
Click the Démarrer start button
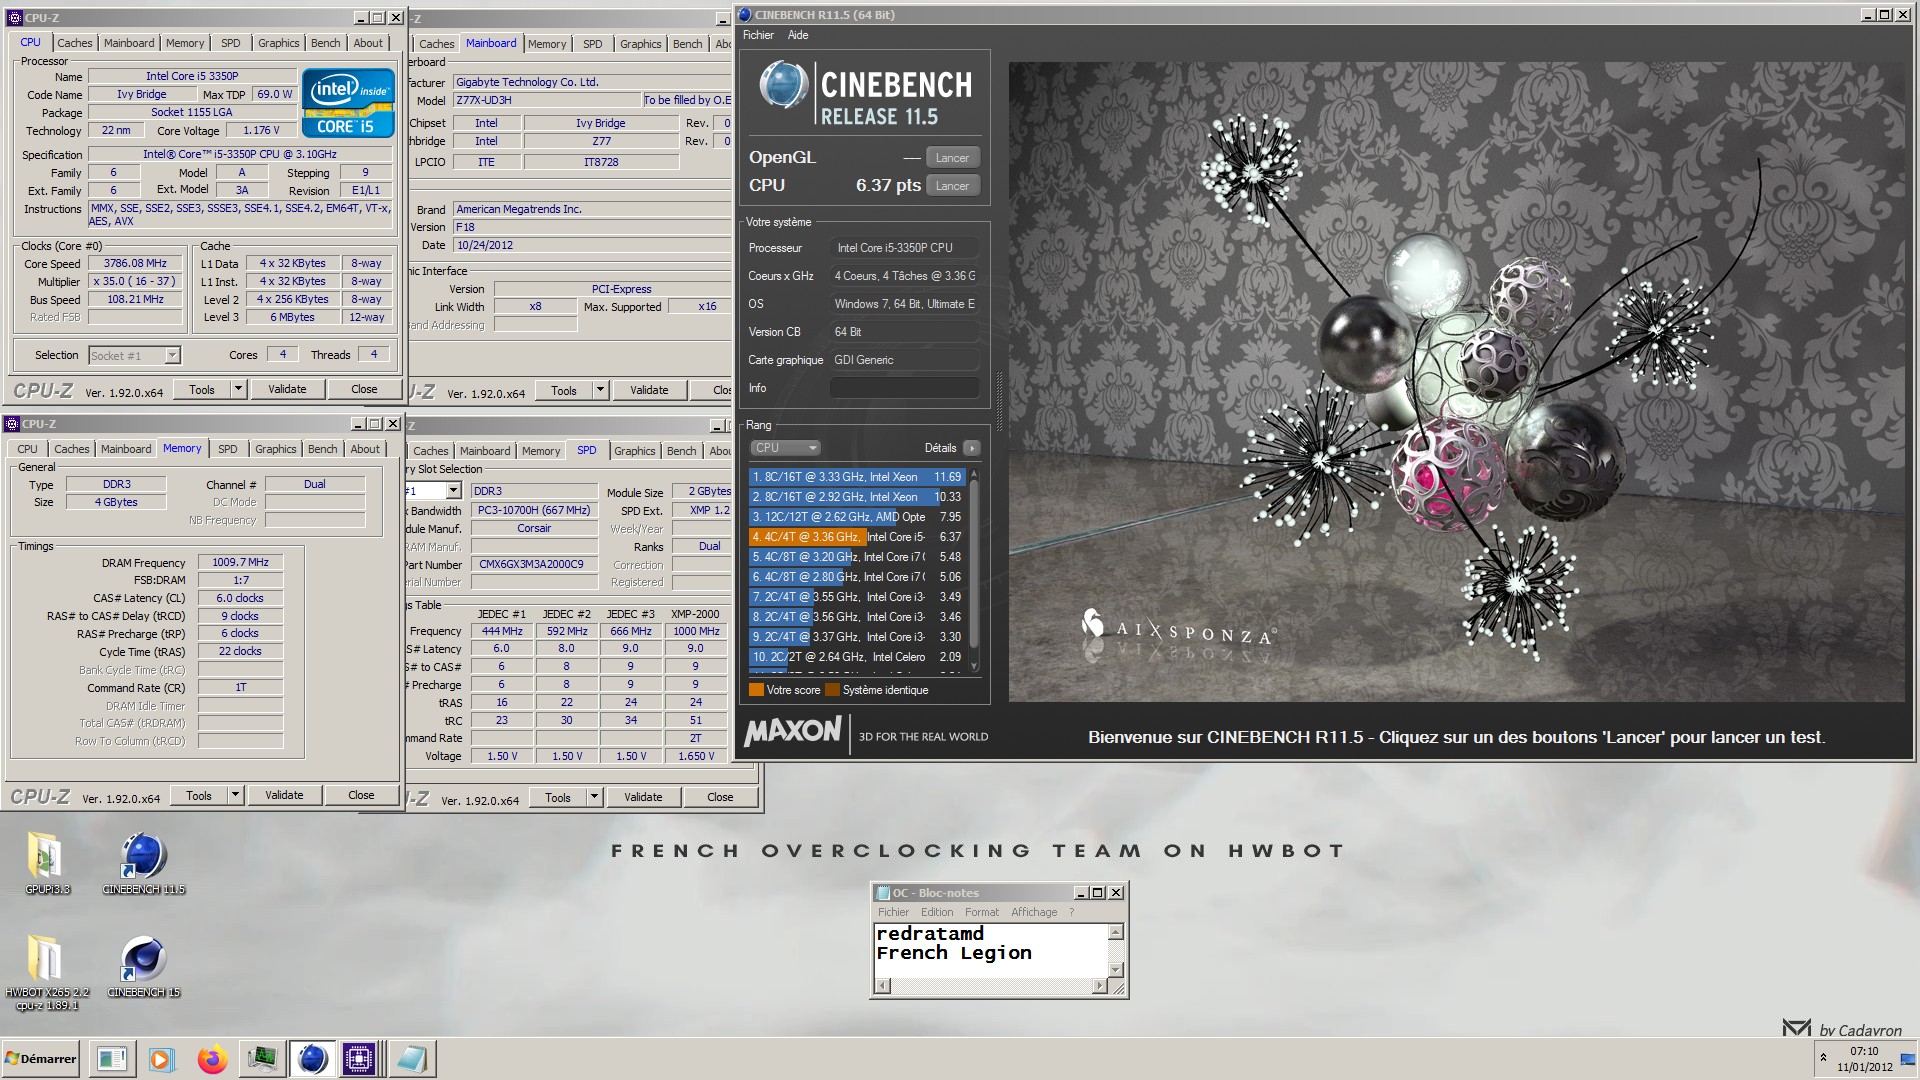(41, 1059)
